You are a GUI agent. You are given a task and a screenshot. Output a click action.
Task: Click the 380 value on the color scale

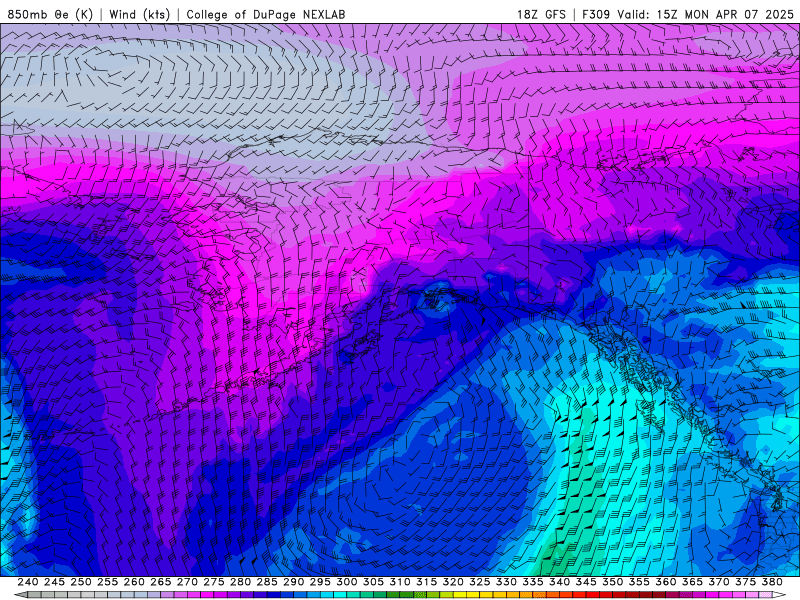772,582
